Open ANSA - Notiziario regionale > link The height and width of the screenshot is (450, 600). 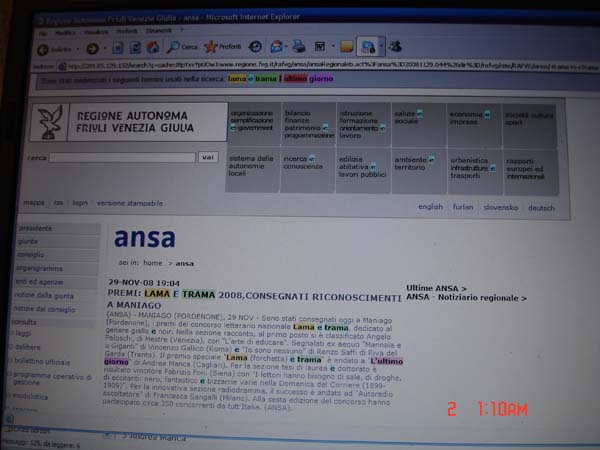point(466,297)
